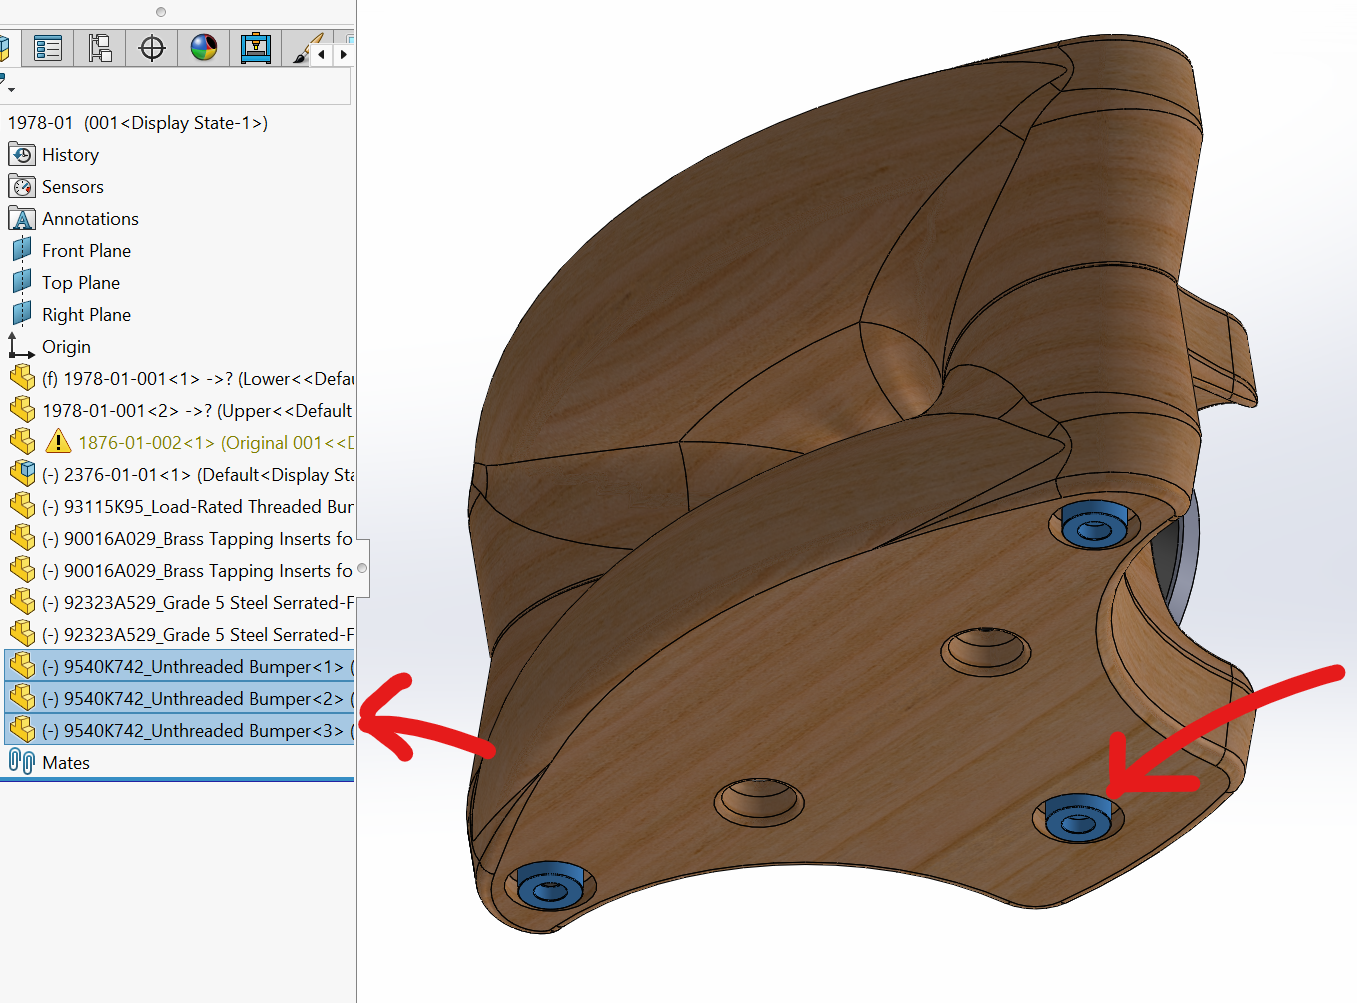Open the FeatureManager design tree panel
This screenshot has width=1357, height=1003.
click(x=5, y=47)
